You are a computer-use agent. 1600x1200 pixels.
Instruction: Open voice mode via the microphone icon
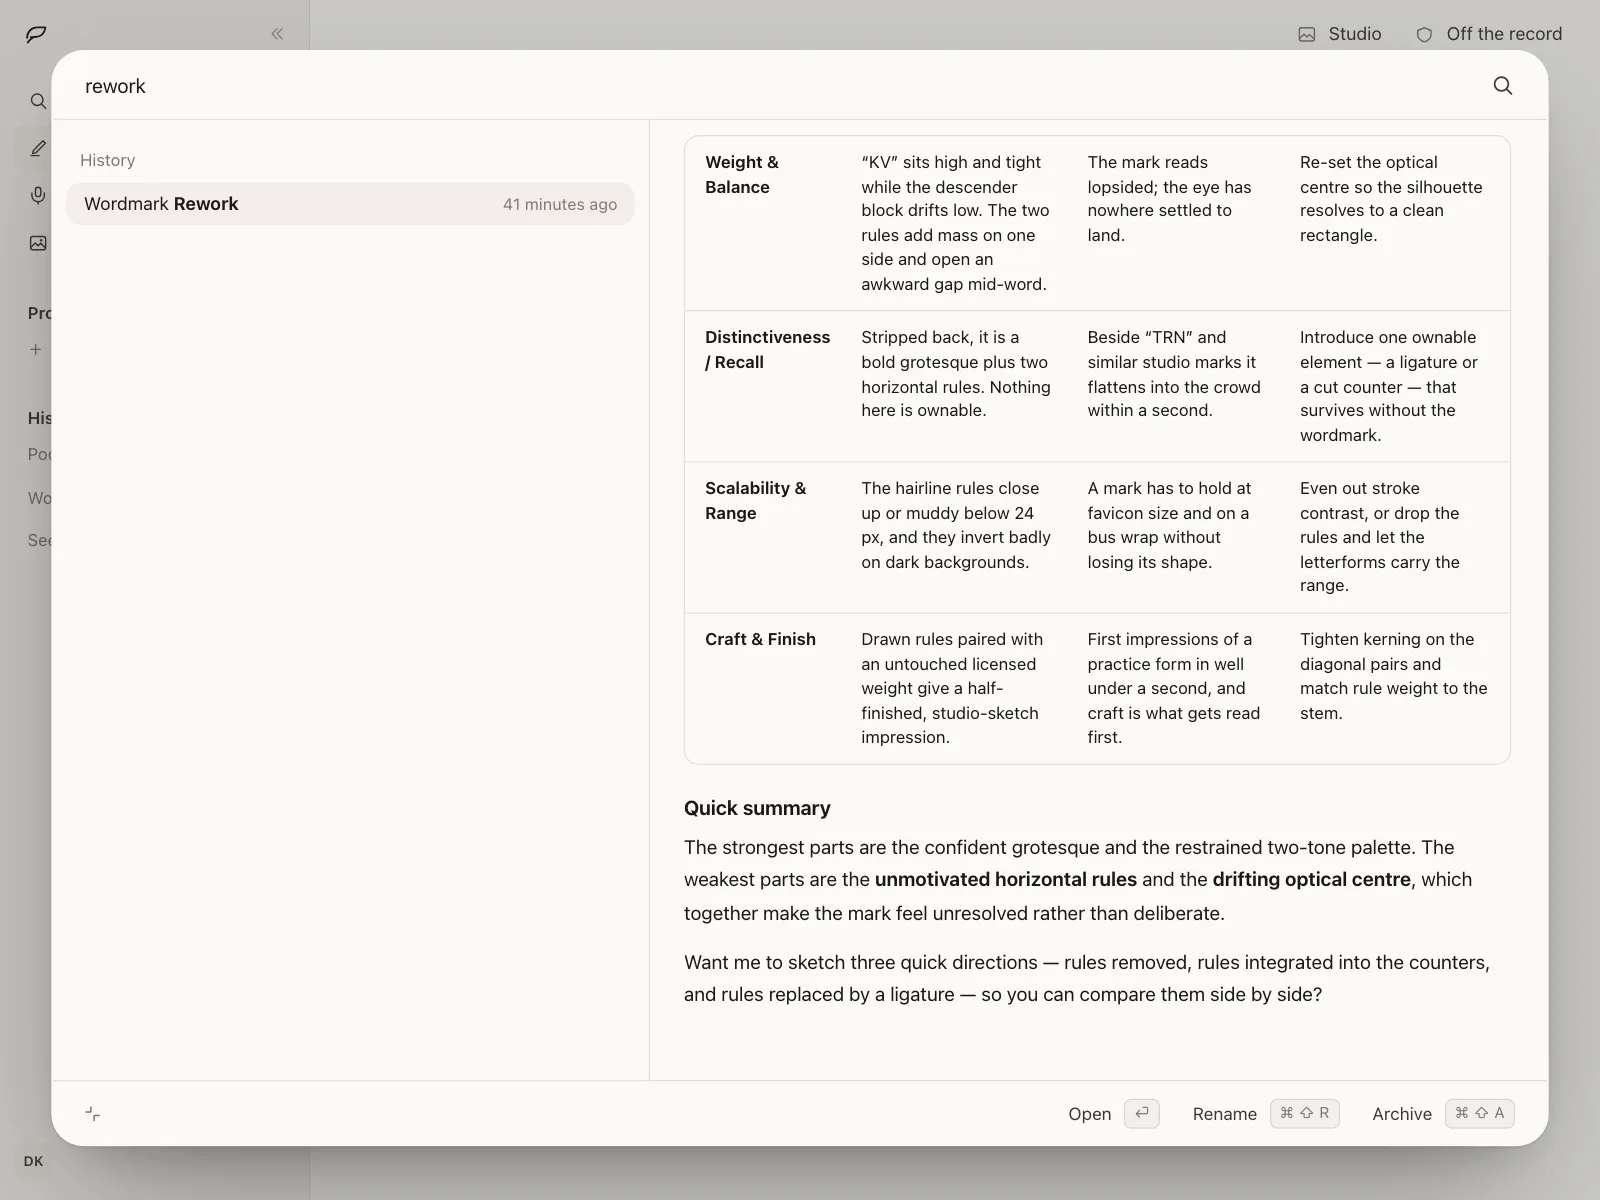(38, 195)
